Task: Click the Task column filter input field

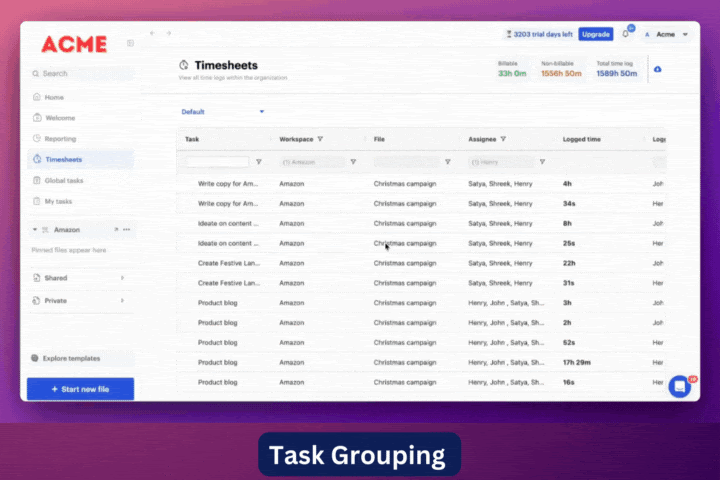Action: coord(217,162)
